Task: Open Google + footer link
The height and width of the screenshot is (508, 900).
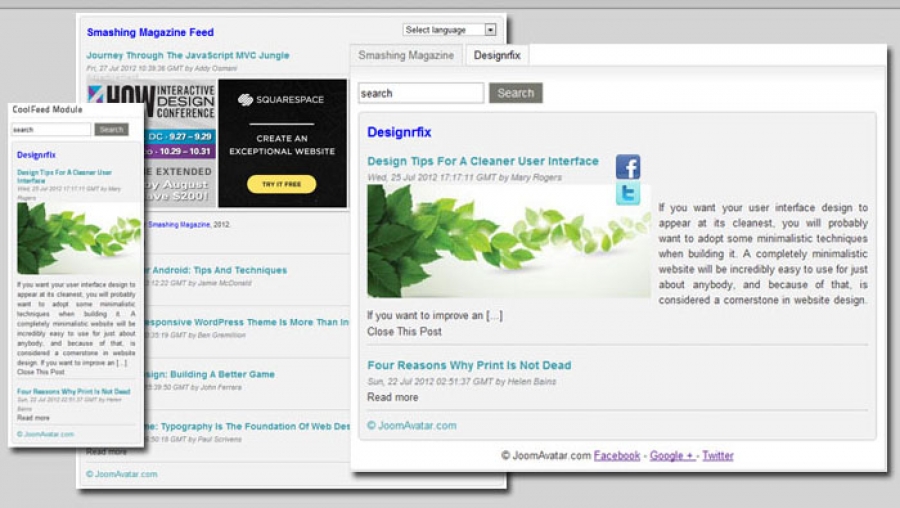Action: click(672, 455)
